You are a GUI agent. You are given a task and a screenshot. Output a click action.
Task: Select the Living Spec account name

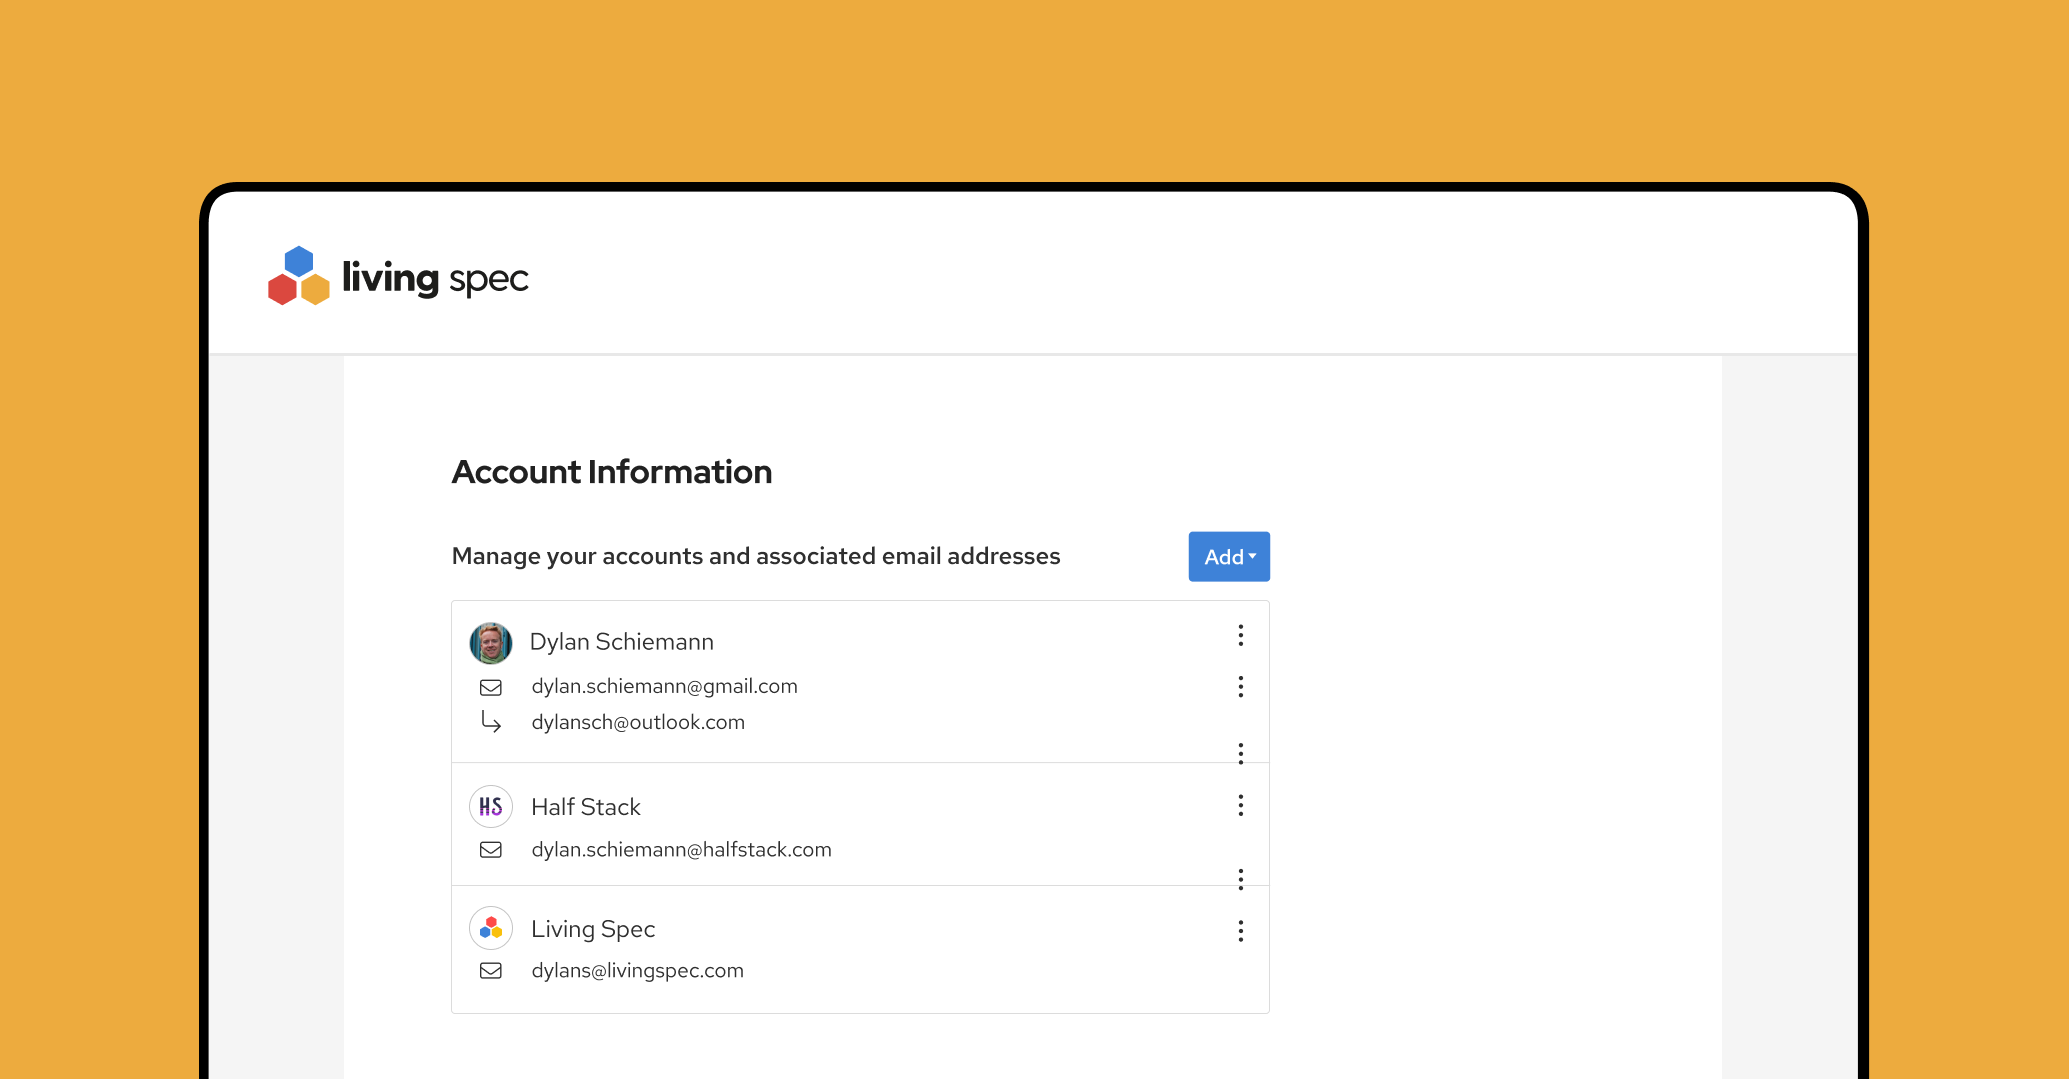pos(593,929)
